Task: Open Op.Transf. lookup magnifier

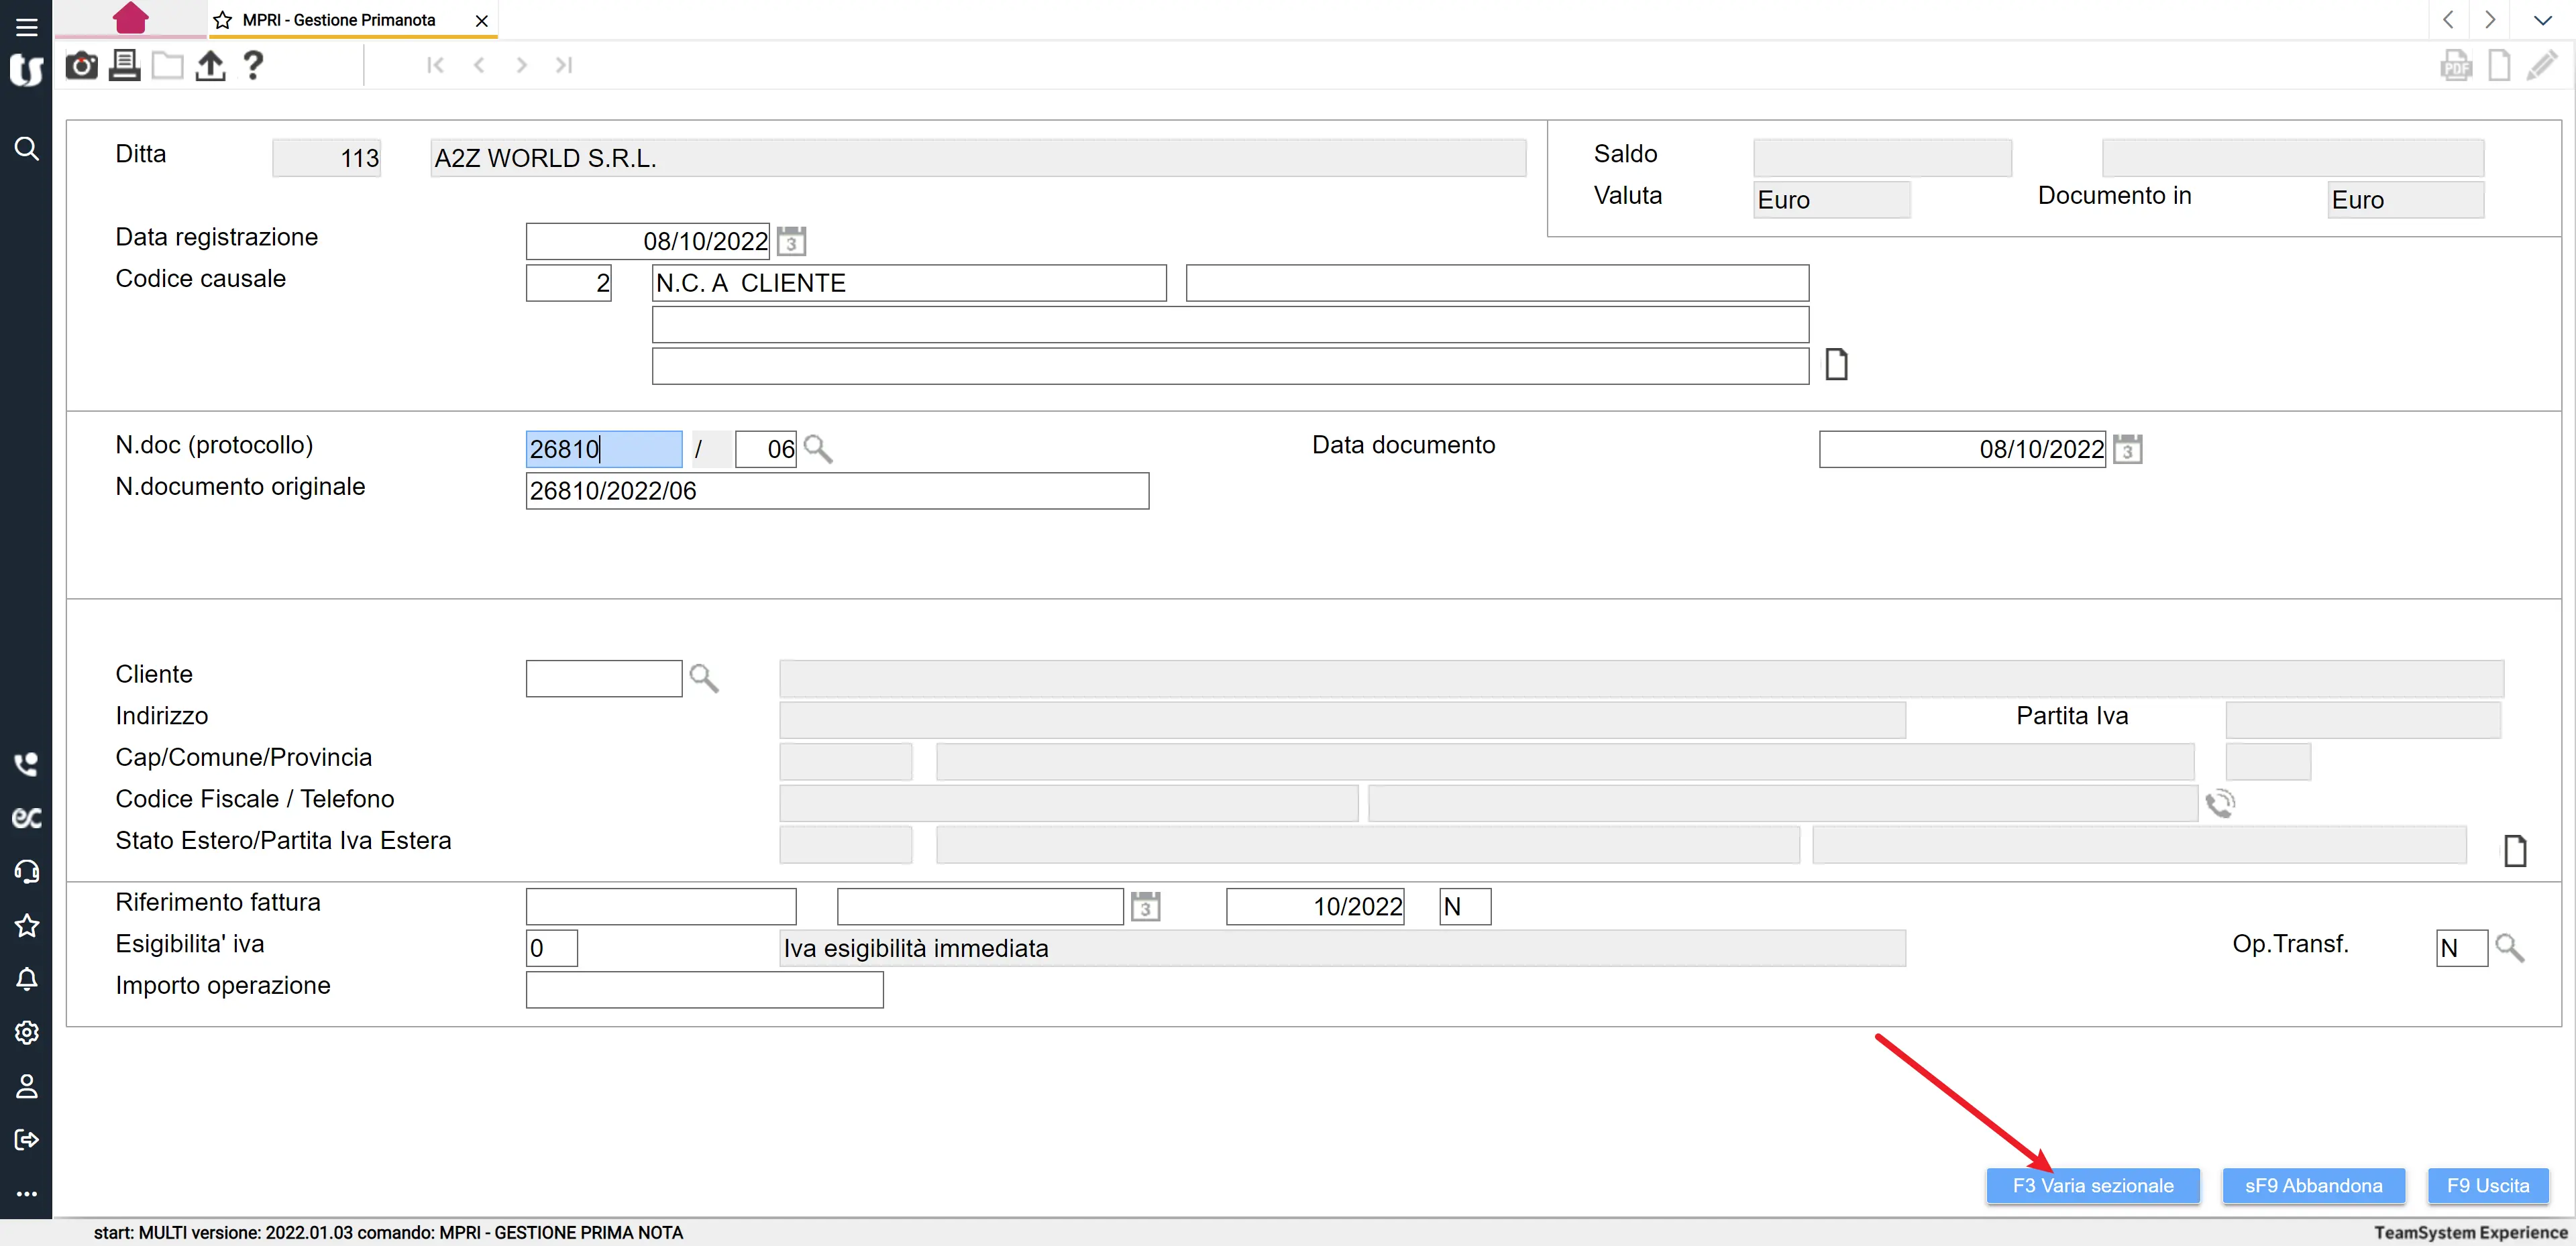Action: coord(2510,947)
